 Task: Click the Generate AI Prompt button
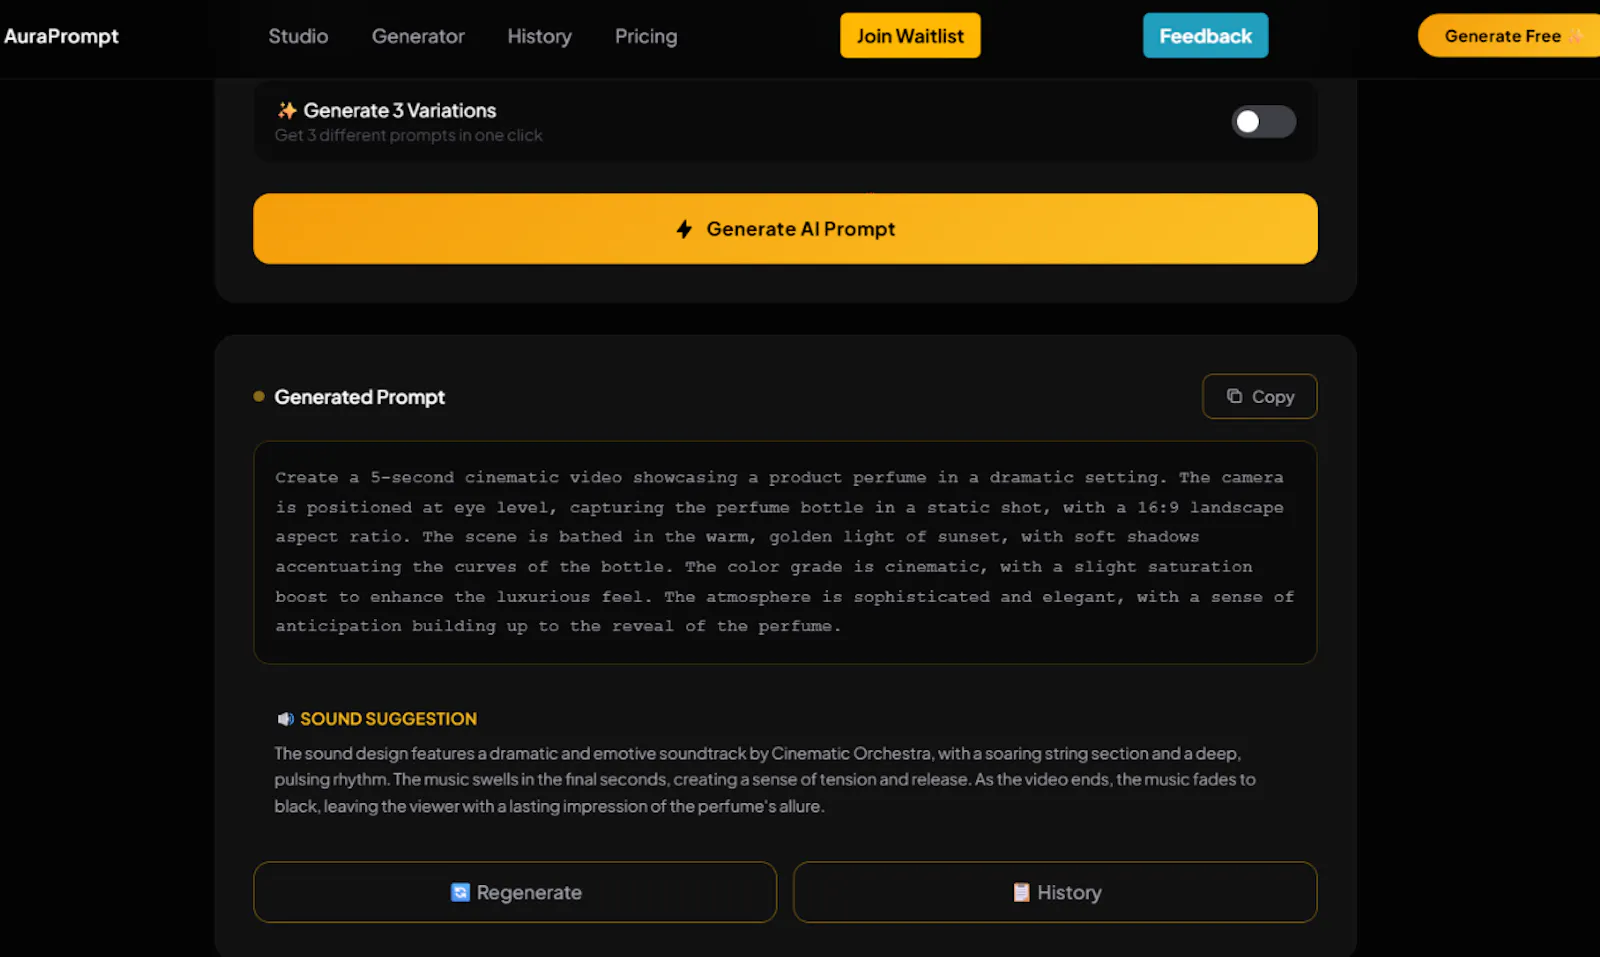[x=785, y=229]
